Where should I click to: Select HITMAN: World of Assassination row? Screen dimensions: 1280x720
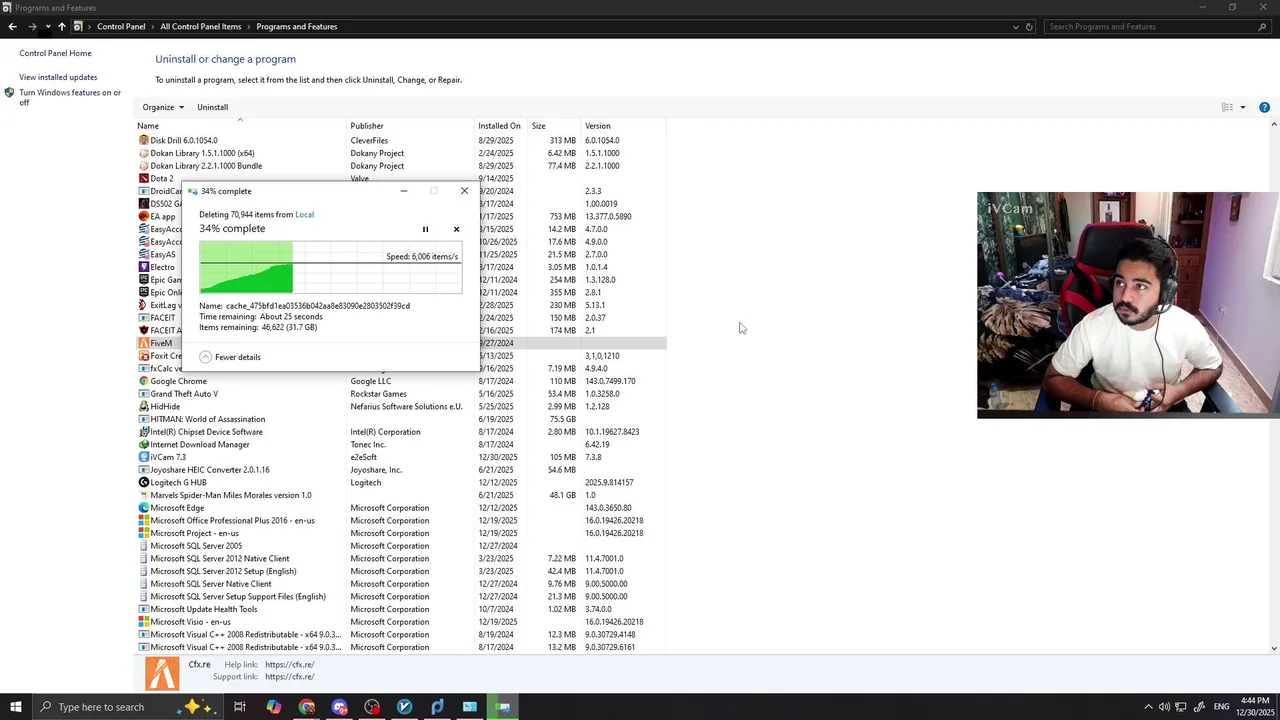pyautogui.click(x=401, y=419)
